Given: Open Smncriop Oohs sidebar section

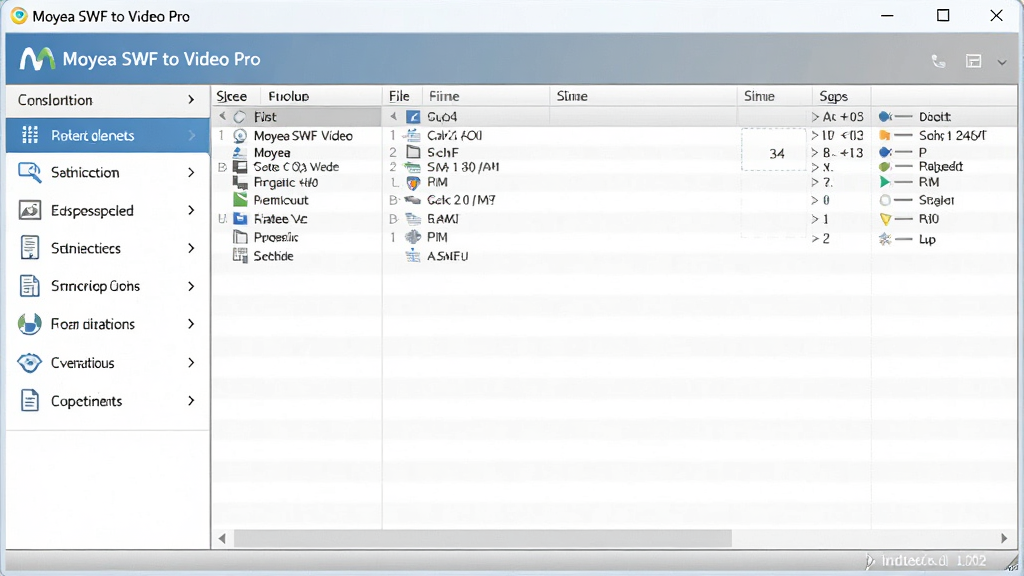Looking at the screenshot, I should pyautogui.click(x=108, y=286).
